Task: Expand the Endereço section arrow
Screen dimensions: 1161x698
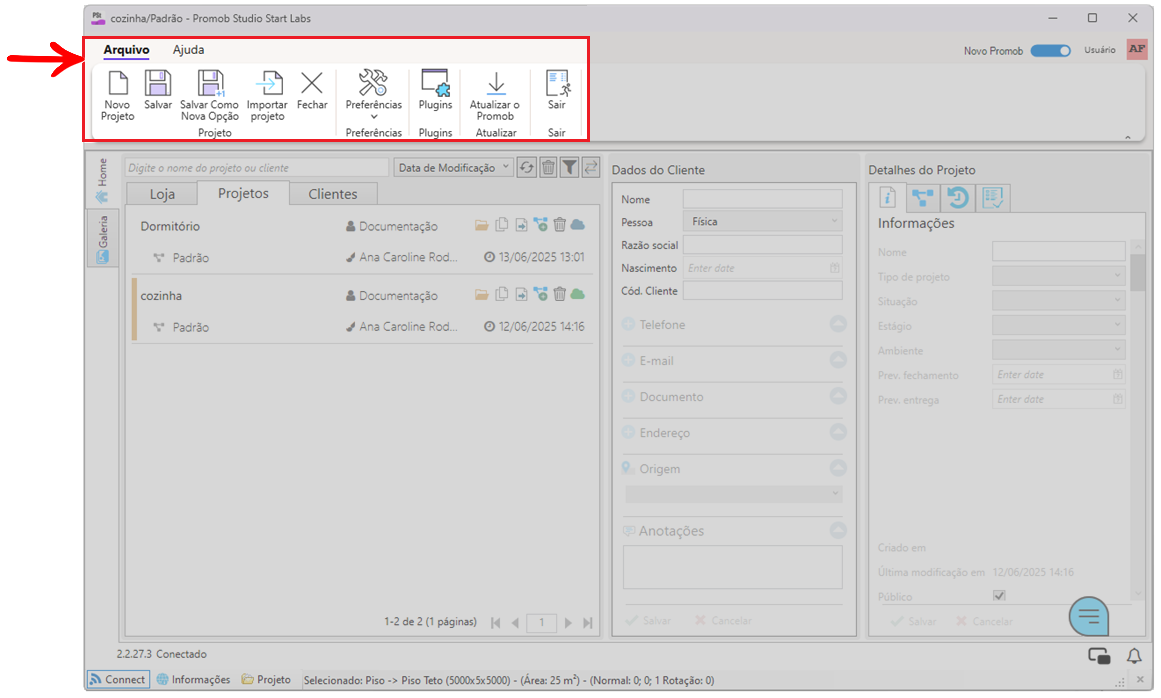Action: (837, 432)
